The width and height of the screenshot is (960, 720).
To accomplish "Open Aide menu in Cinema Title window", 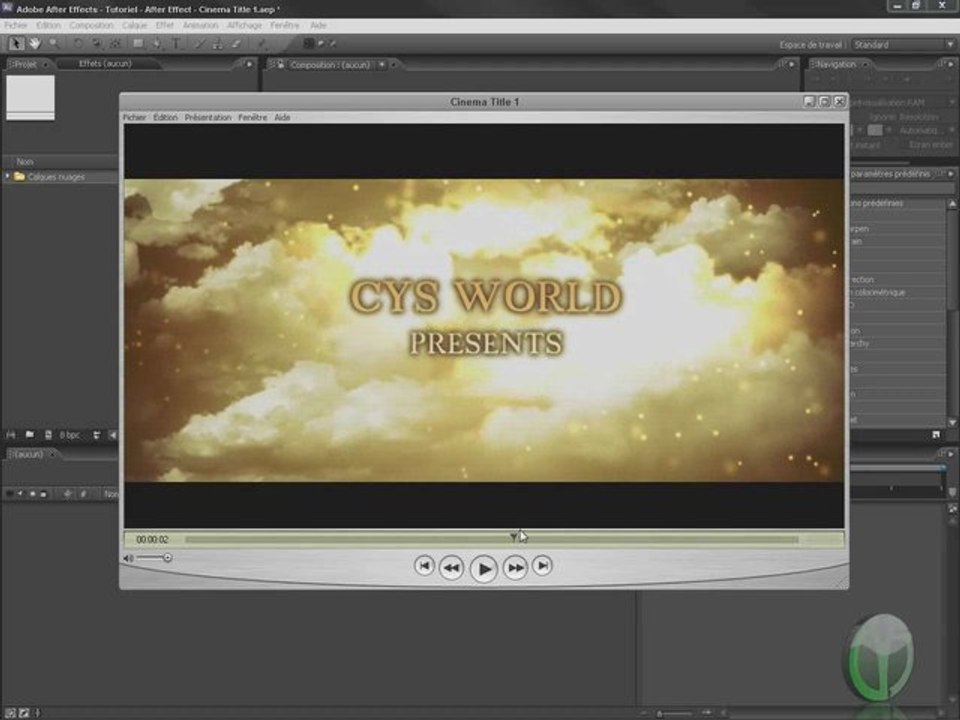I will (x=282, y=118).
